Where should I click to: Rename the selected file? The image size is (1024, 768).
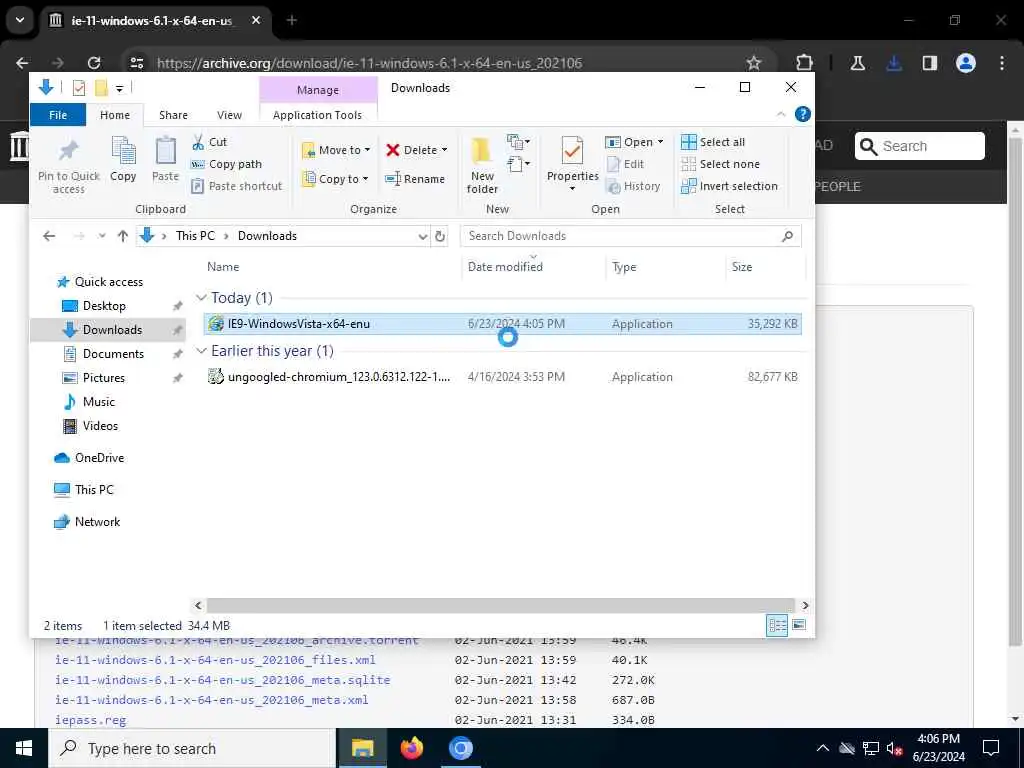click(415, 179)
